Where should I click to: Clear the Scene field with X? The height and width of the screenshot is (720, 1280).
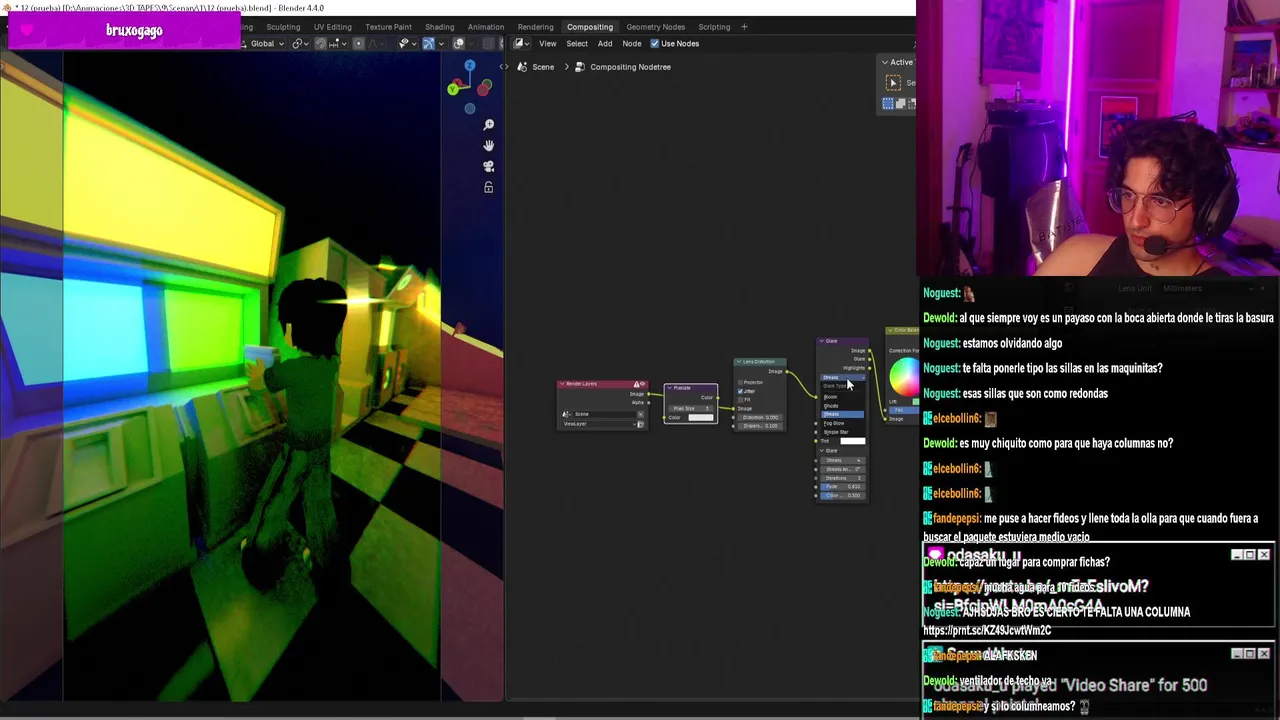click(x=640, y=414)
